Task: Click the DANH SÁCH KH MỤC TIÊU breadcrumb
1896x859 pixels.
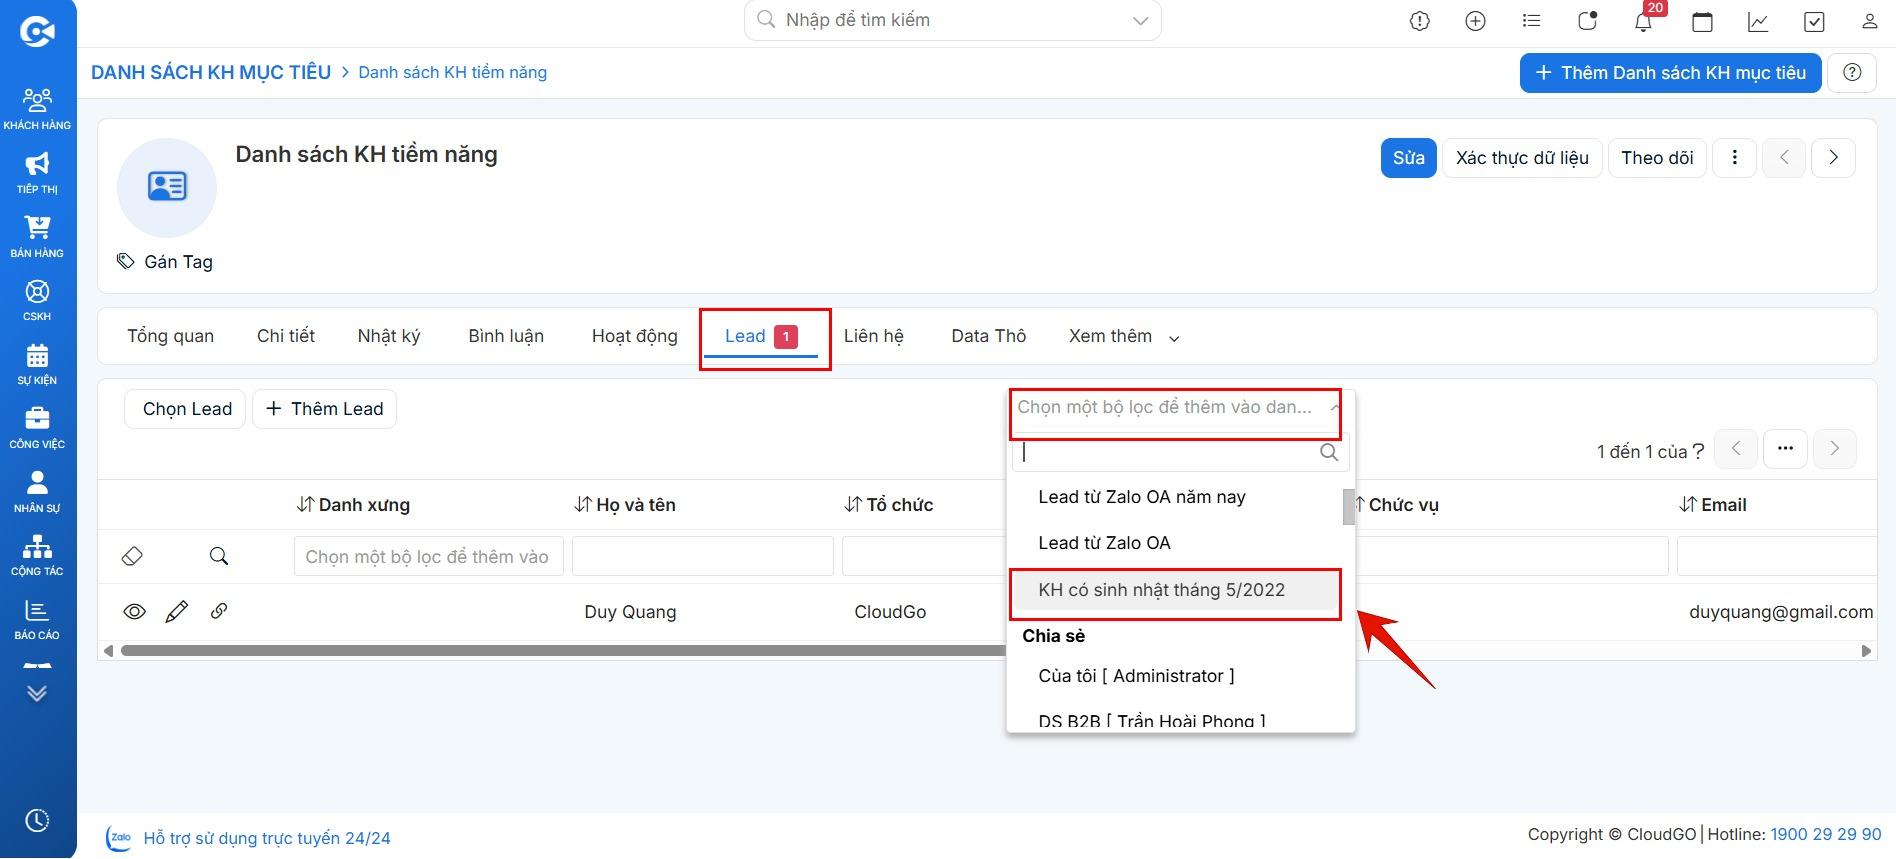Action: click(x=211, y=72)
